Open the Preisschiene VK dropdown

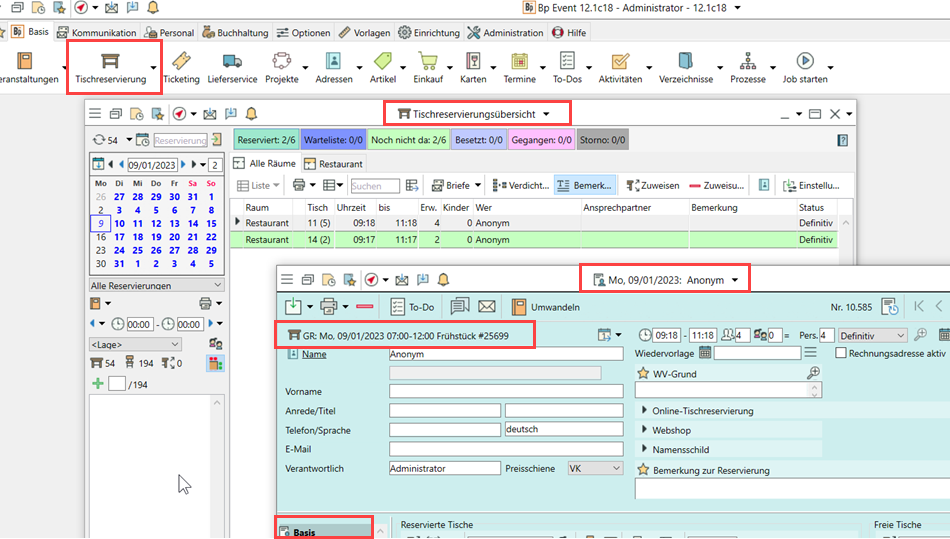pos(594,468)
